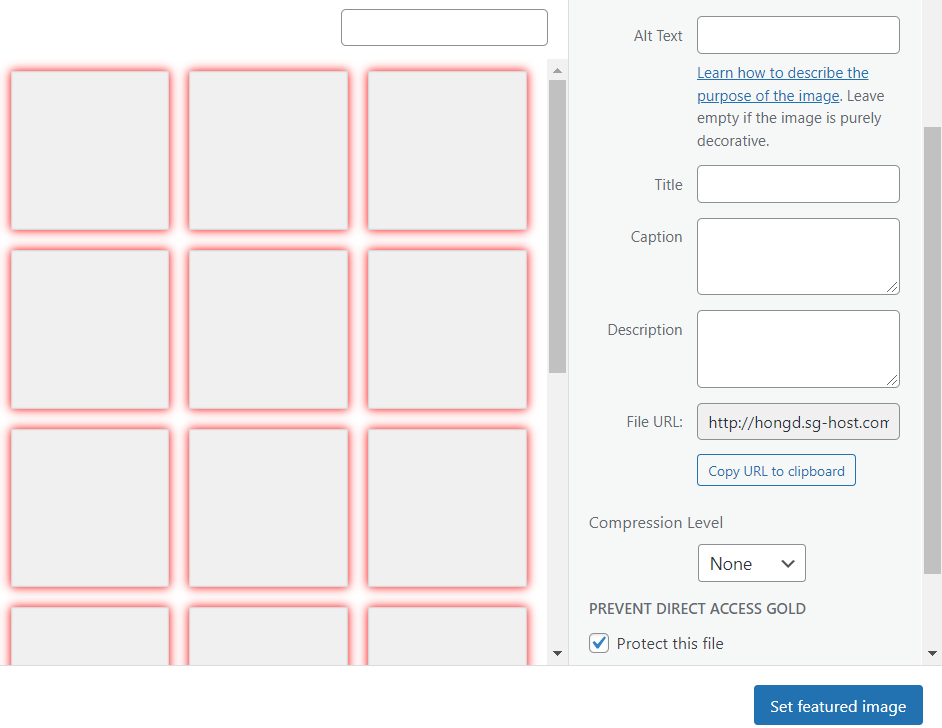Click attachment details scrollbar down arrow
Image resolution: width=942 pixels, height=728 pixels.
(x=932, y=654)
